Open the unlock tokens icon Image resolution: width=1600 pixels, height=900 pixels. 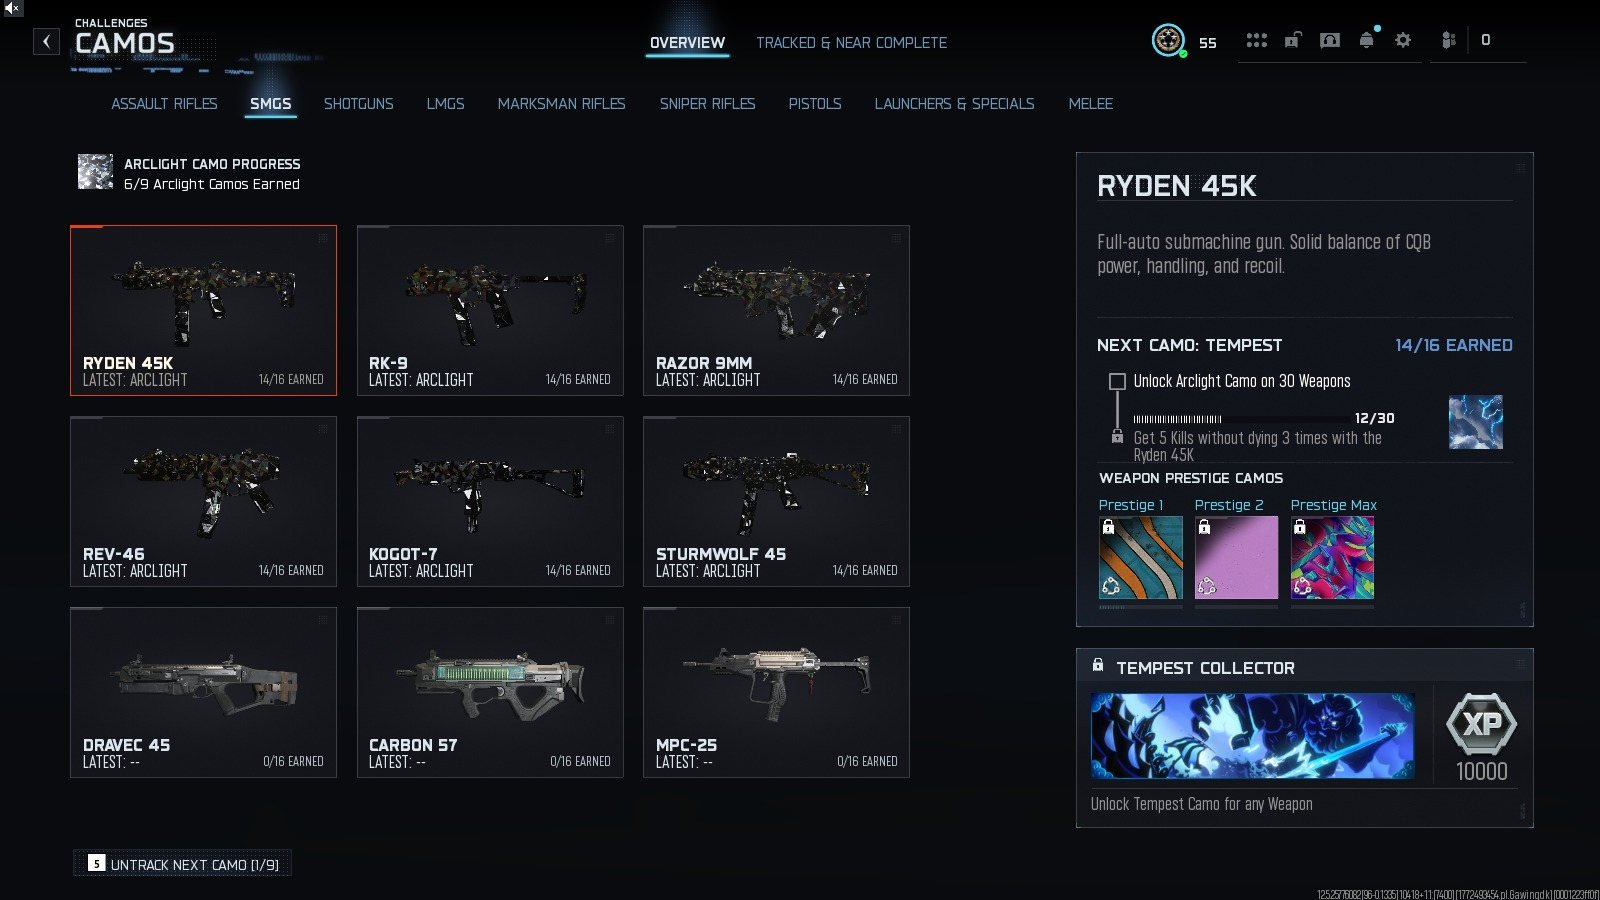tap(1293, 40)
